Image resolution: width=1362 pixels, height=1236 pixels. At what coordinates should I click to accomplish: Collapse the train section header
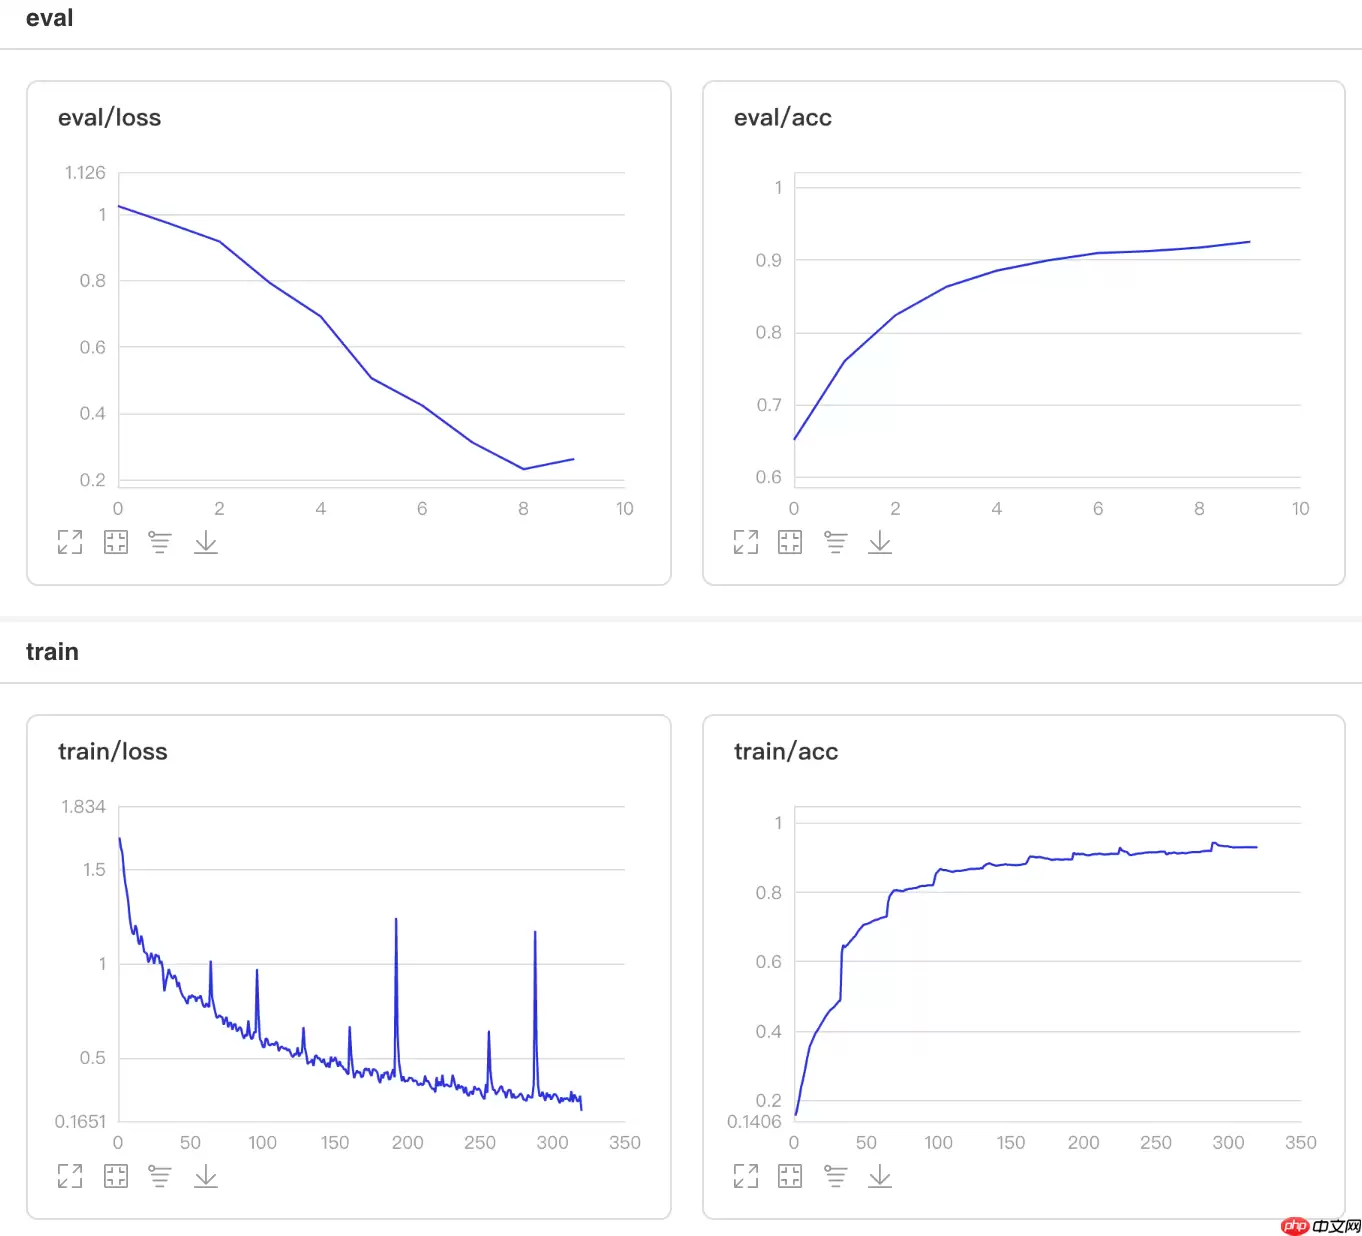tap(52, 652)
